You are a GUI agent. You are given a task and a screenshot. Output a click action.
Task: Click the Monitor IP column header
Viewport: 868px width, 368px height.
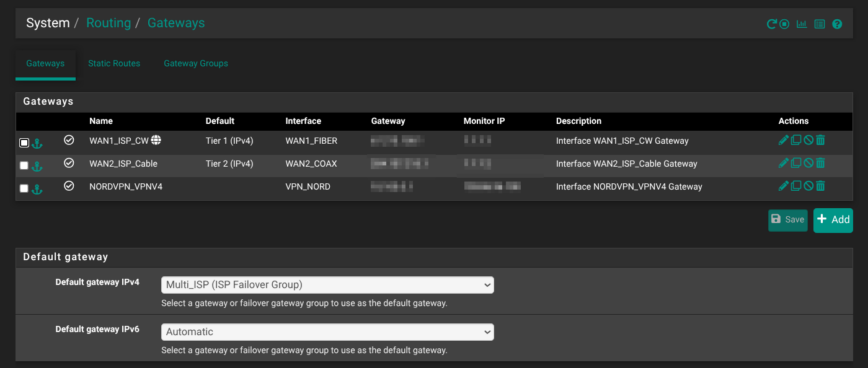(483, 121)
